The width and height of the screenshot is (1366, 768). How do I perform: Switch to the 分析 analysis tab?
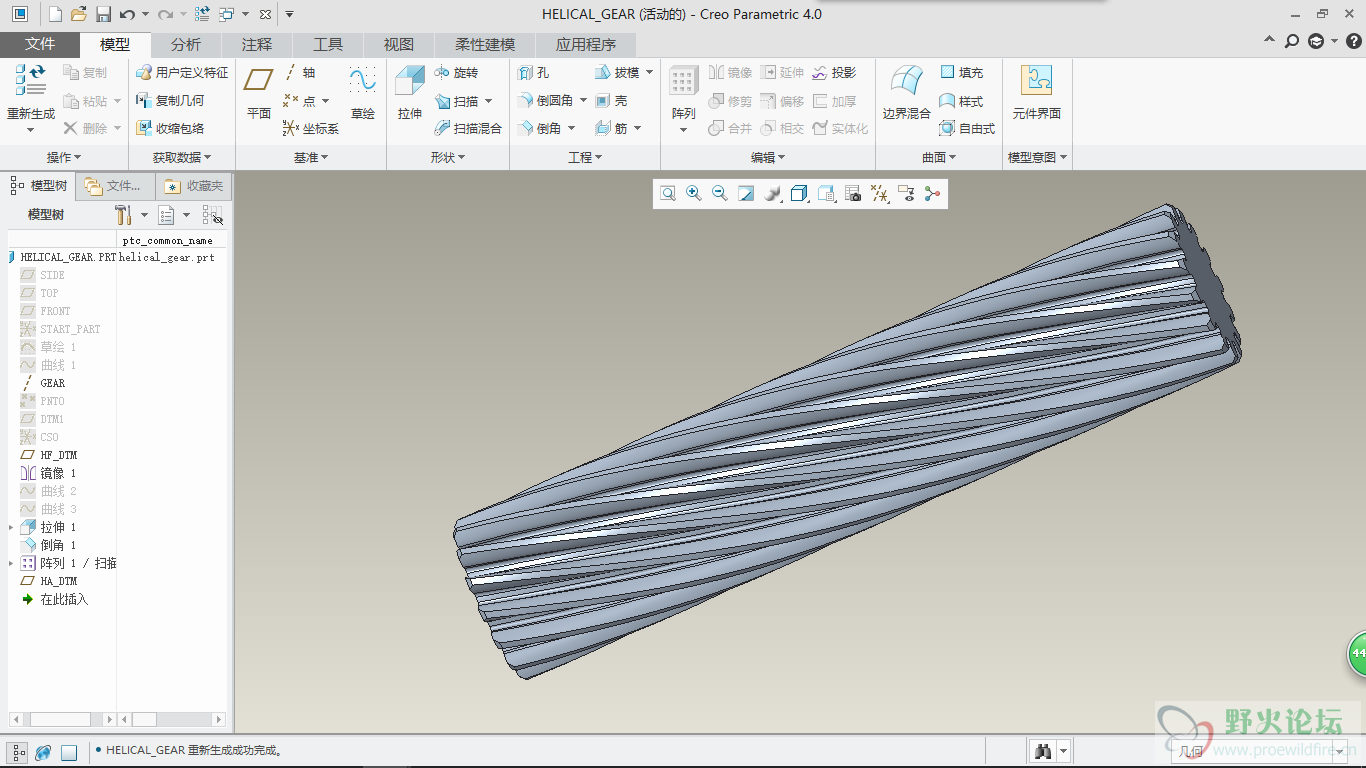(186, 45)
